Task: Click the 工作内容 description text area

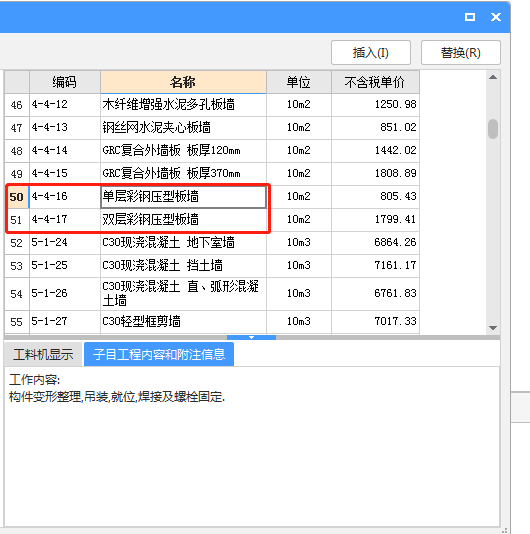Action: coord(252,446)
